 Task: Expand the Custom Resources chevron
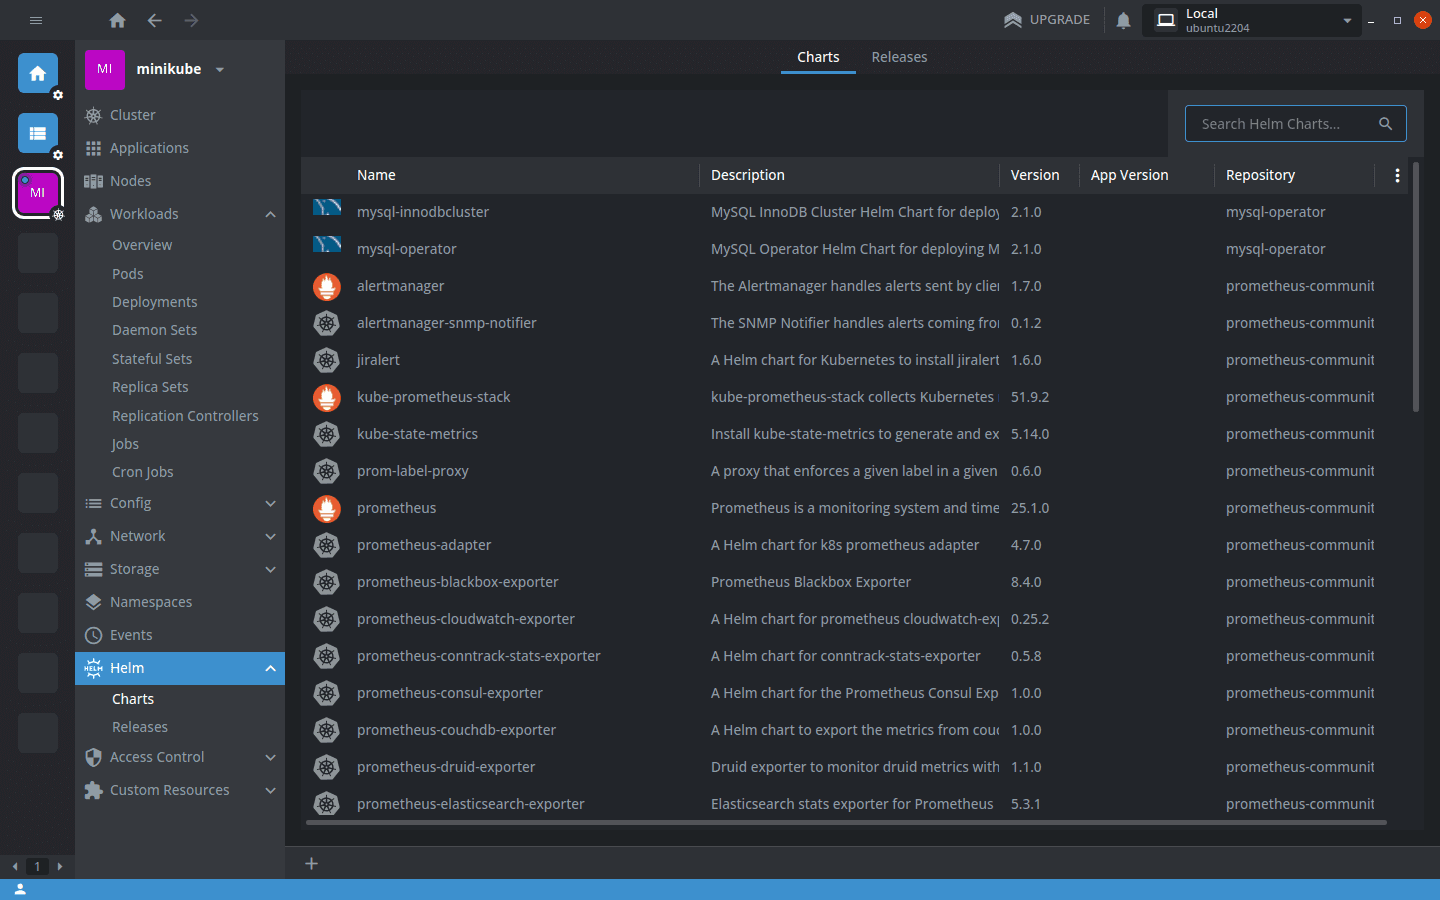pos(270,790)
